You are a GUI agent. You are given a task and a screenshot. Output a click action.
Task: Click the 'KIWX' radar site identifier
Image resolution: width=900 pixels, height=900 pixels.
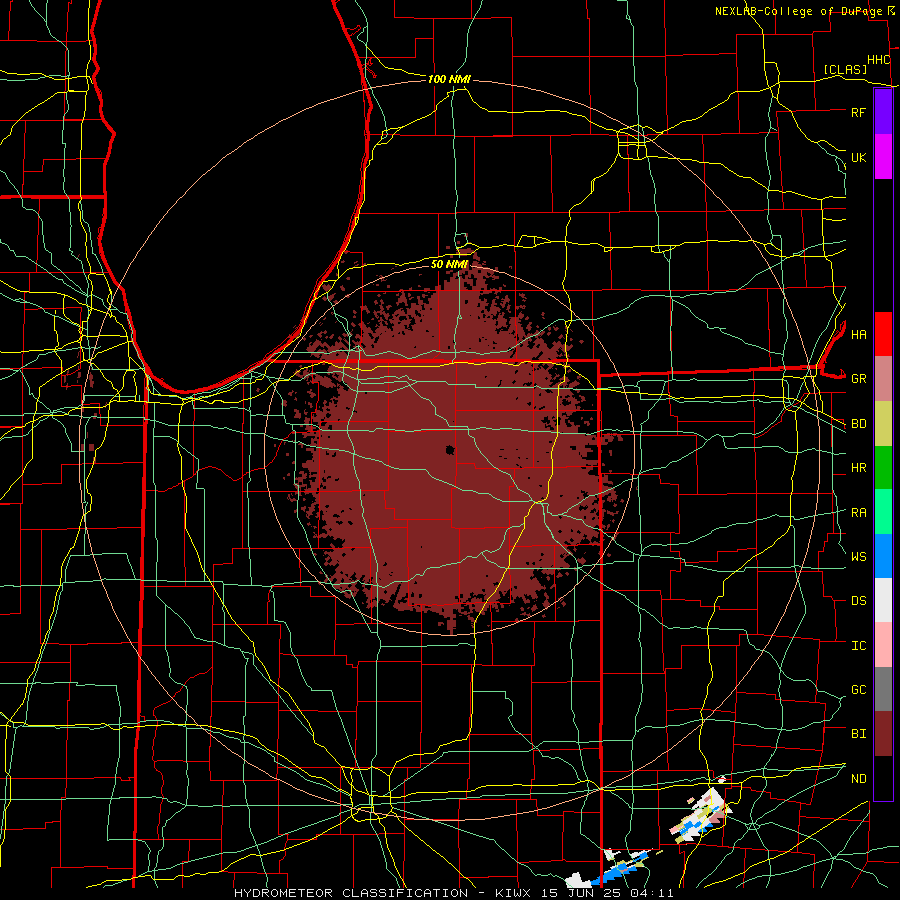(512, 893)
